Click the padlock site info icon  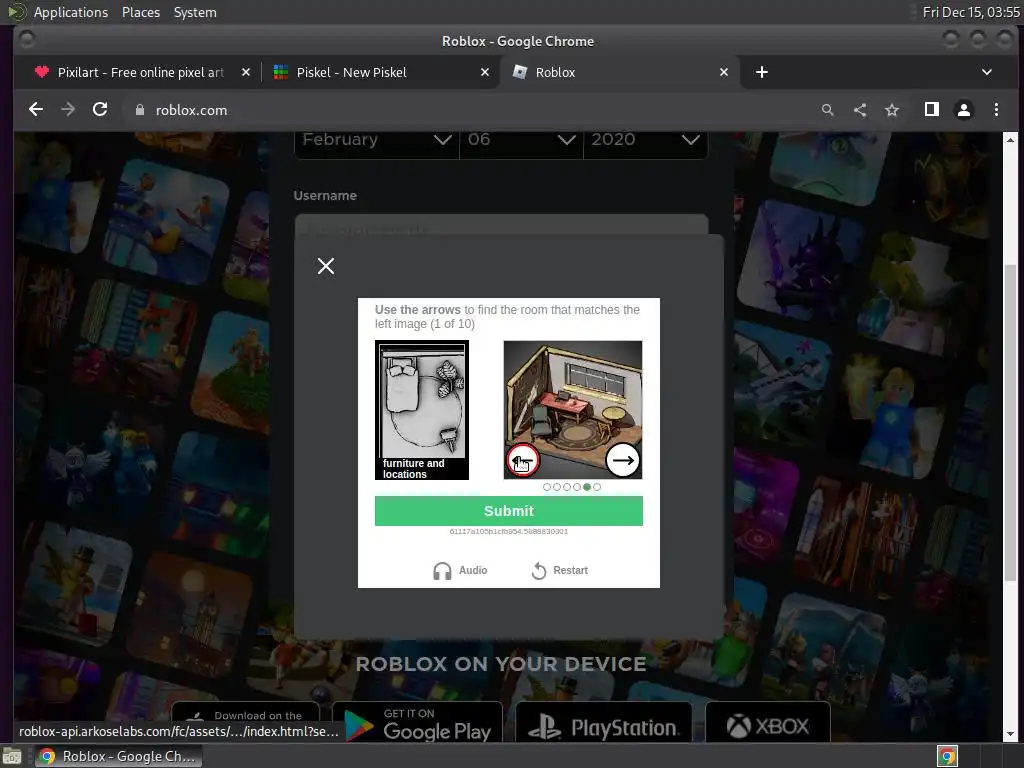[140, 110]
